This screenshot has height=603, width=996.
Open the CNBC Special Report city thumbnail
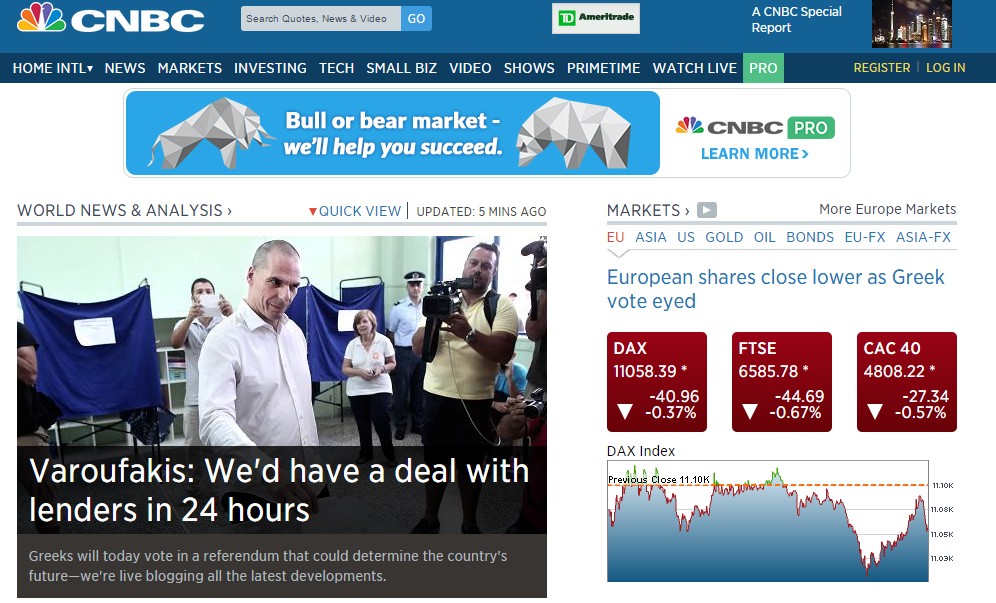click(912, 24)
